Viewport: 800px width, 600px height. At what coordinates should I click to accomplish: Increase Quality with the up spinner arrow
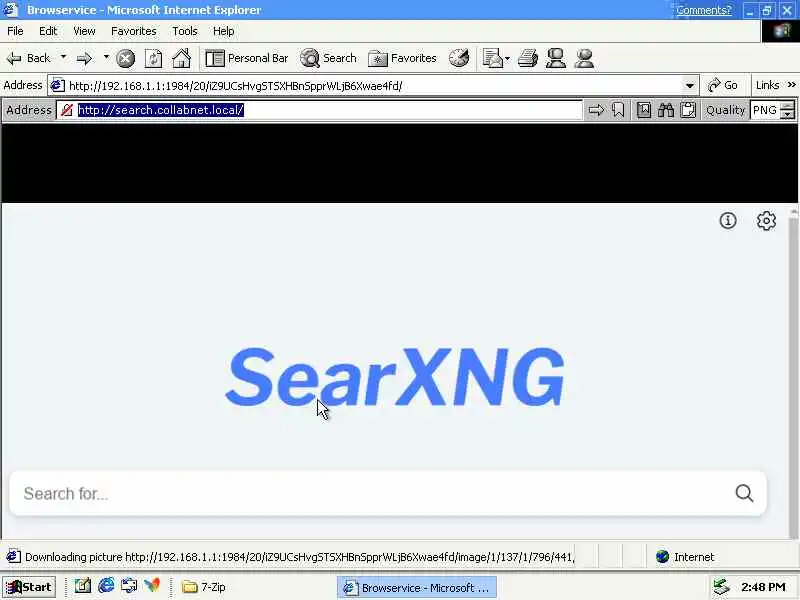pos(788,106)
